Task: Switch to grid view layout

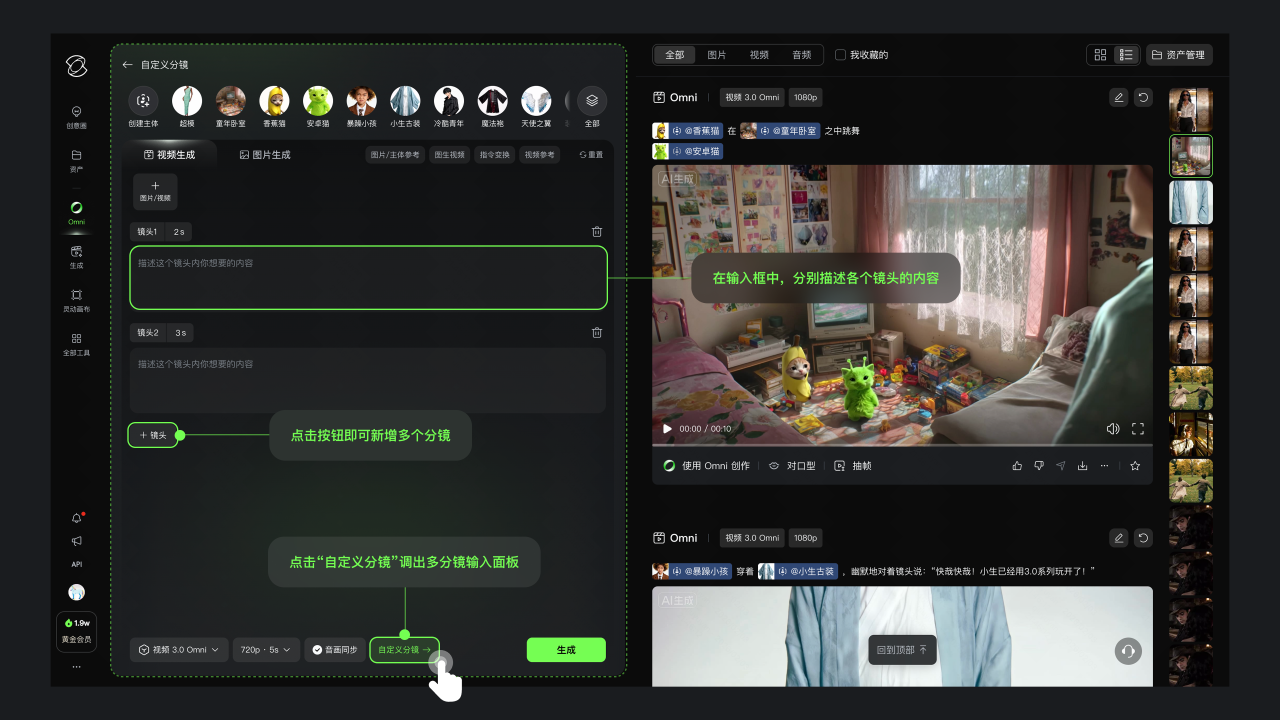Action: pyautogui.click(x=1100, y=55)
